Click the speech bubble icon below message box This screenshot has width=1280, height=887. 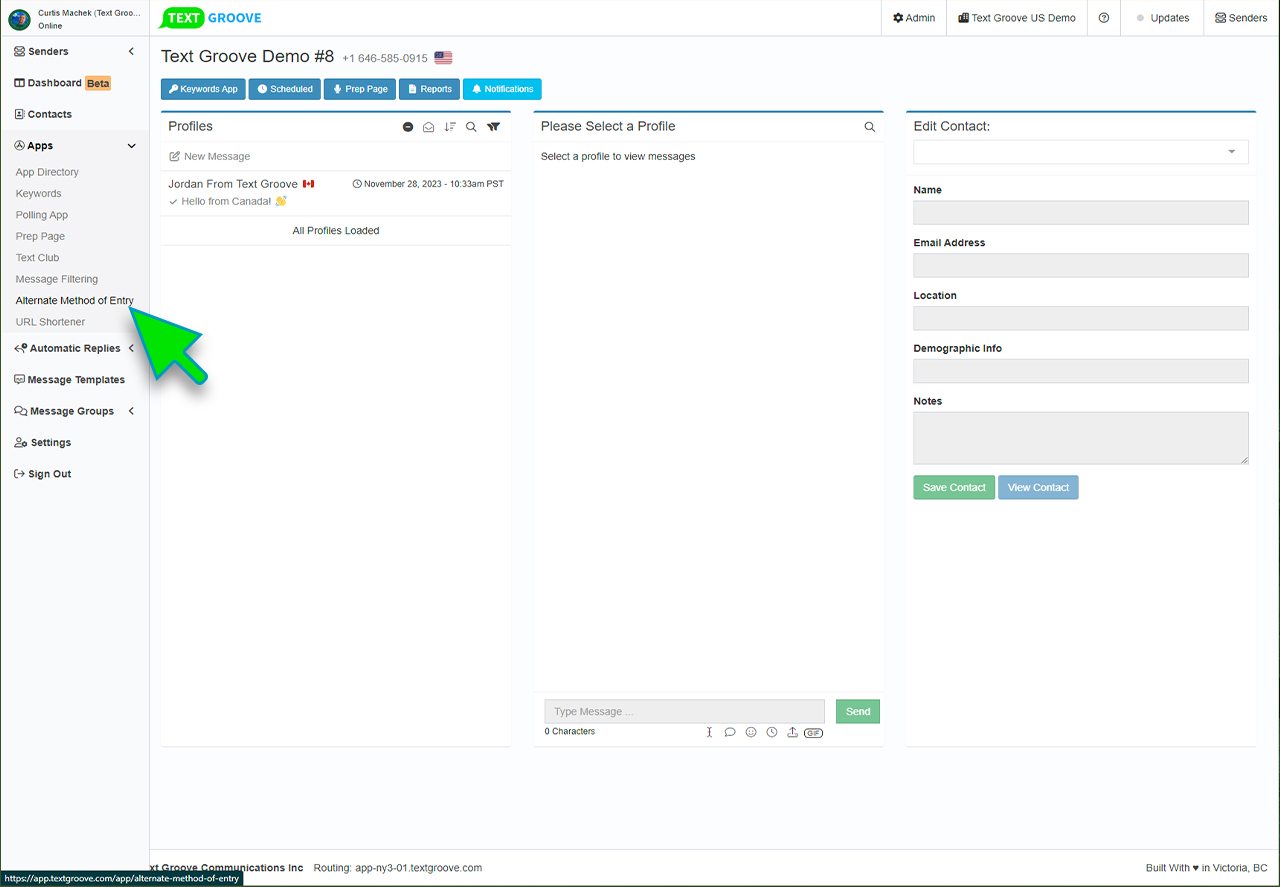point(730,732)
